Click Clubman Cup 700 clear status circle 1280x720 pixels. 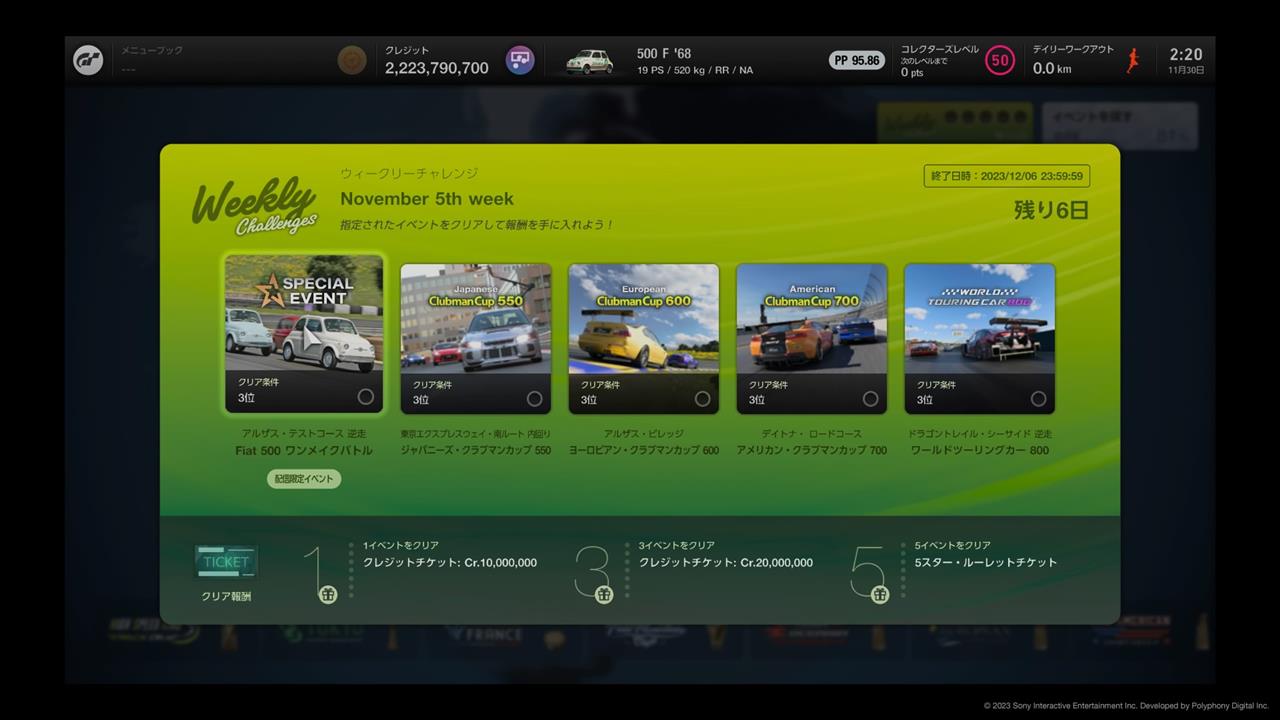871,399
